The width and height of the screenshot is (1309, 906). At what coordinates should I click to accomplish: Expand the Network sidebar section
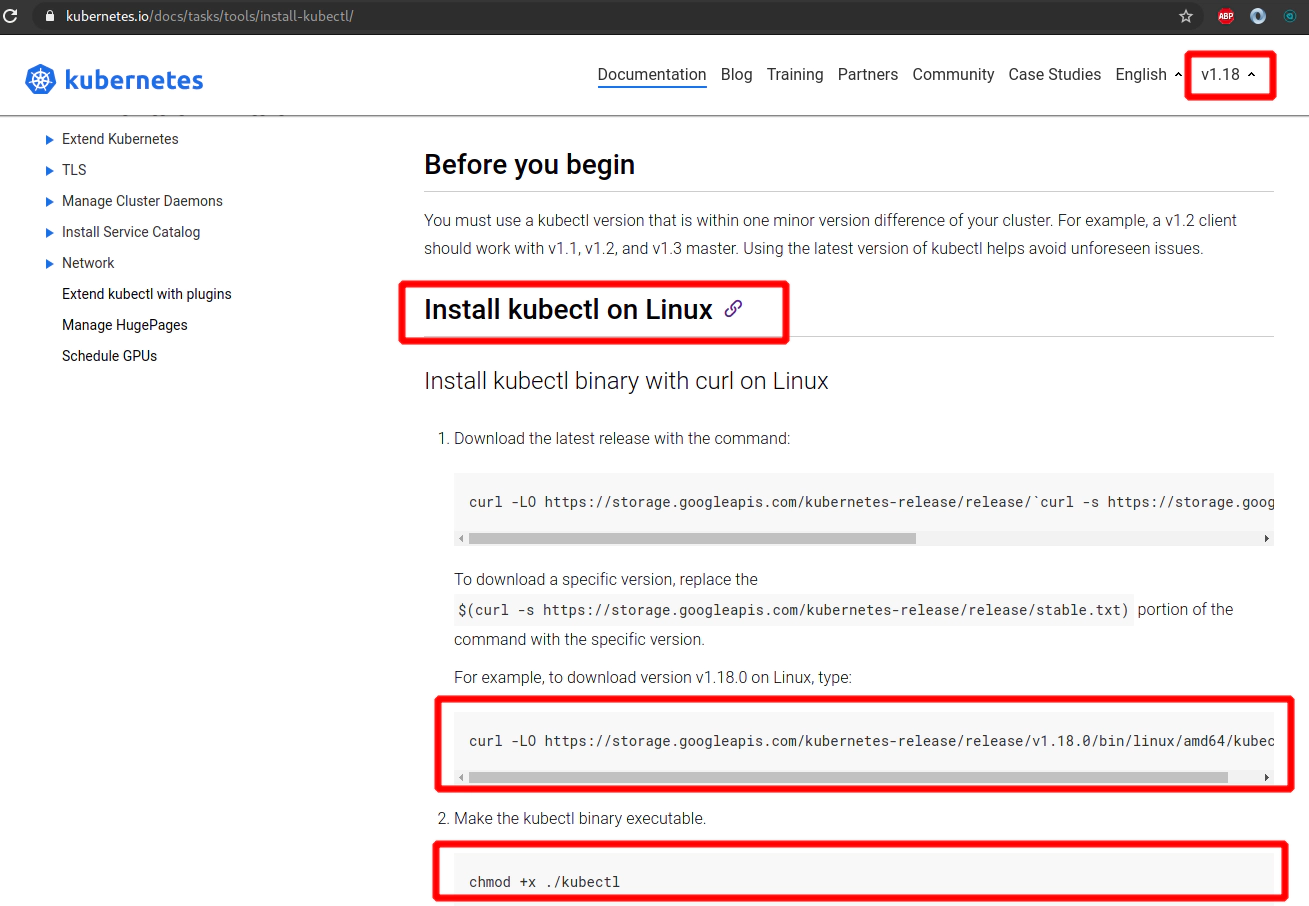tap(49, 263)
